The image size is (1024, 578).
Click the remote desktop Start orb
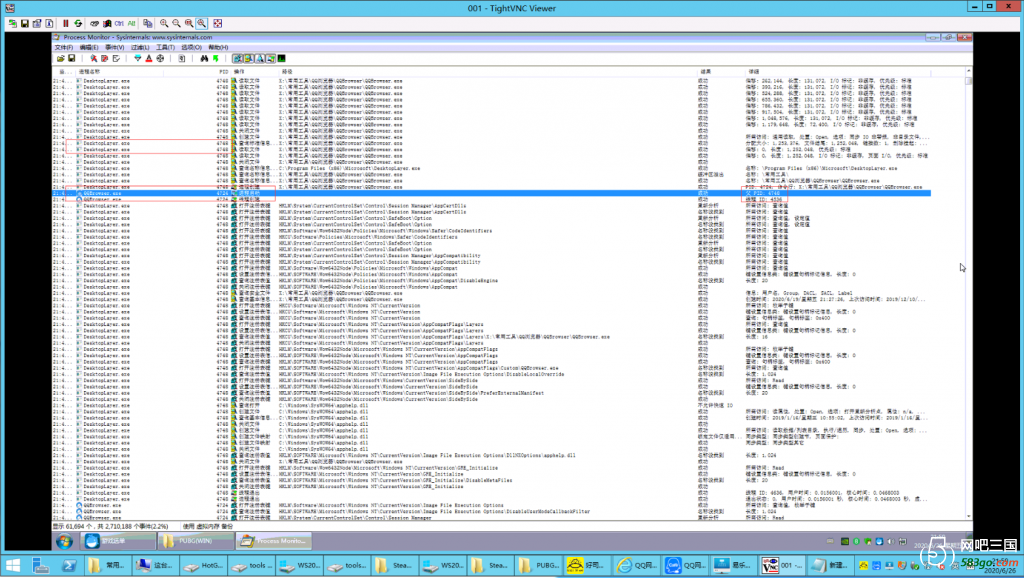(x=64, y=541)
